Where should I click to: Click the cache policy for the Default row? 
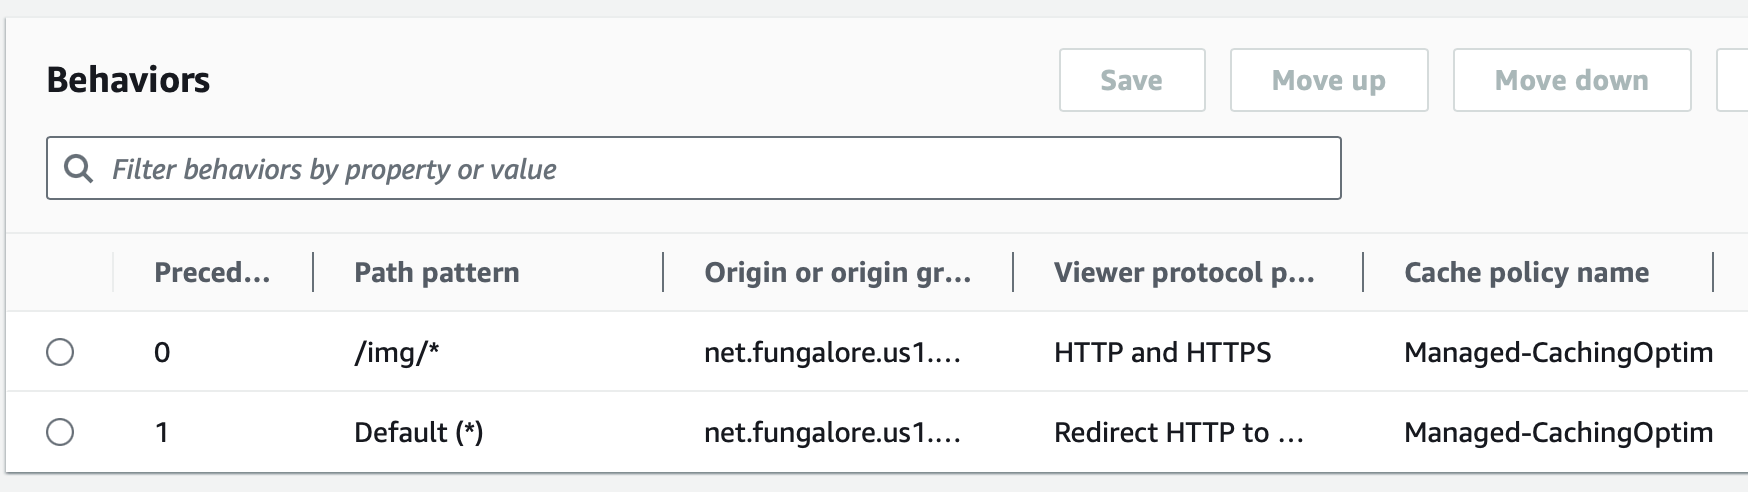1557,432
